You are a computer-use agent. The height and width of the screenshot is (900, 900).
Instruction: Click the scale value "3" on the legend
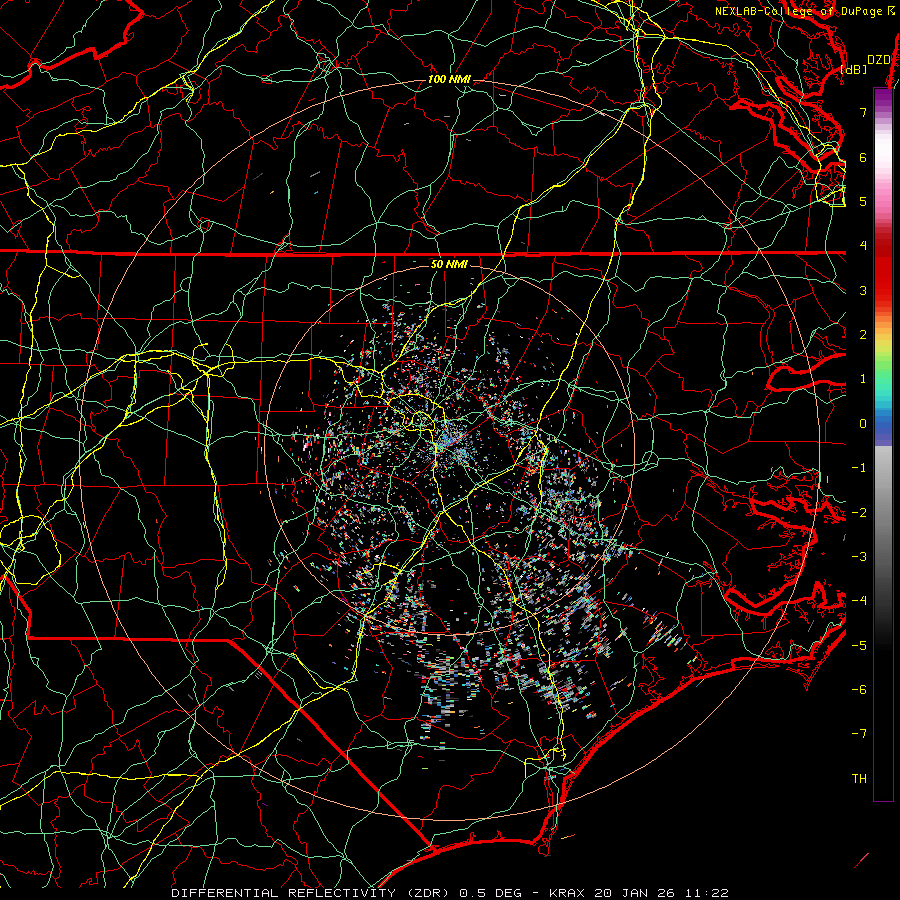tap(863, 290)
